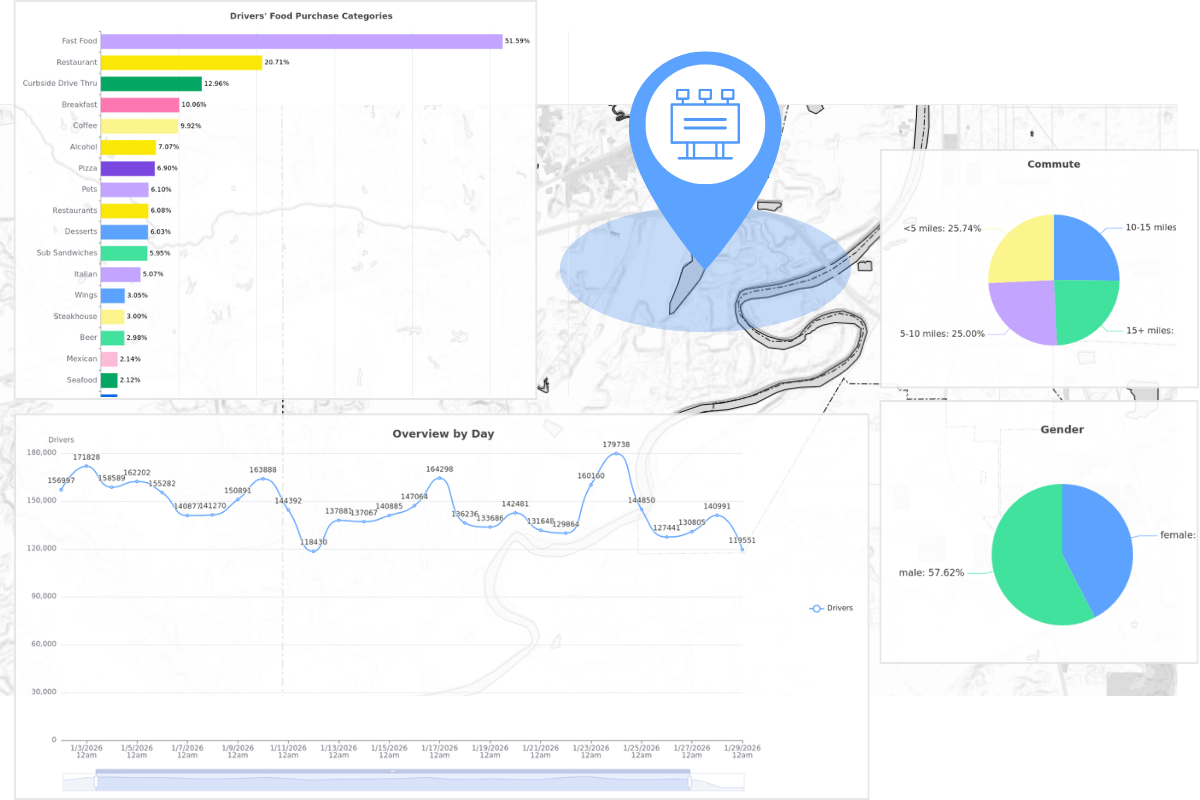Click the left handle of the date range slider
The height and width of the screenshot is (800, 1200).
[96, 781]
